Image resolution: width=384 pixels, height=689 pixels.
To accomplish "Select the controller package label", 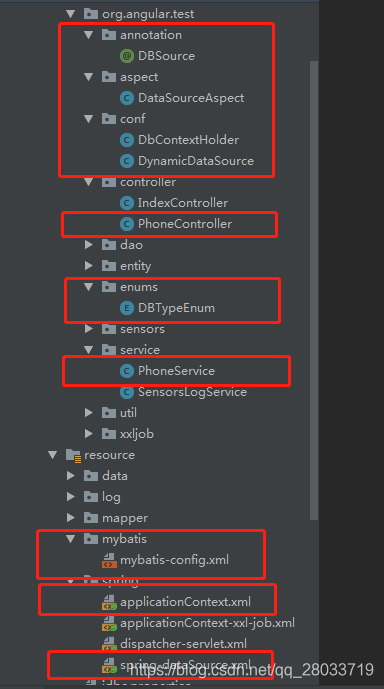I will click(148, 182).
